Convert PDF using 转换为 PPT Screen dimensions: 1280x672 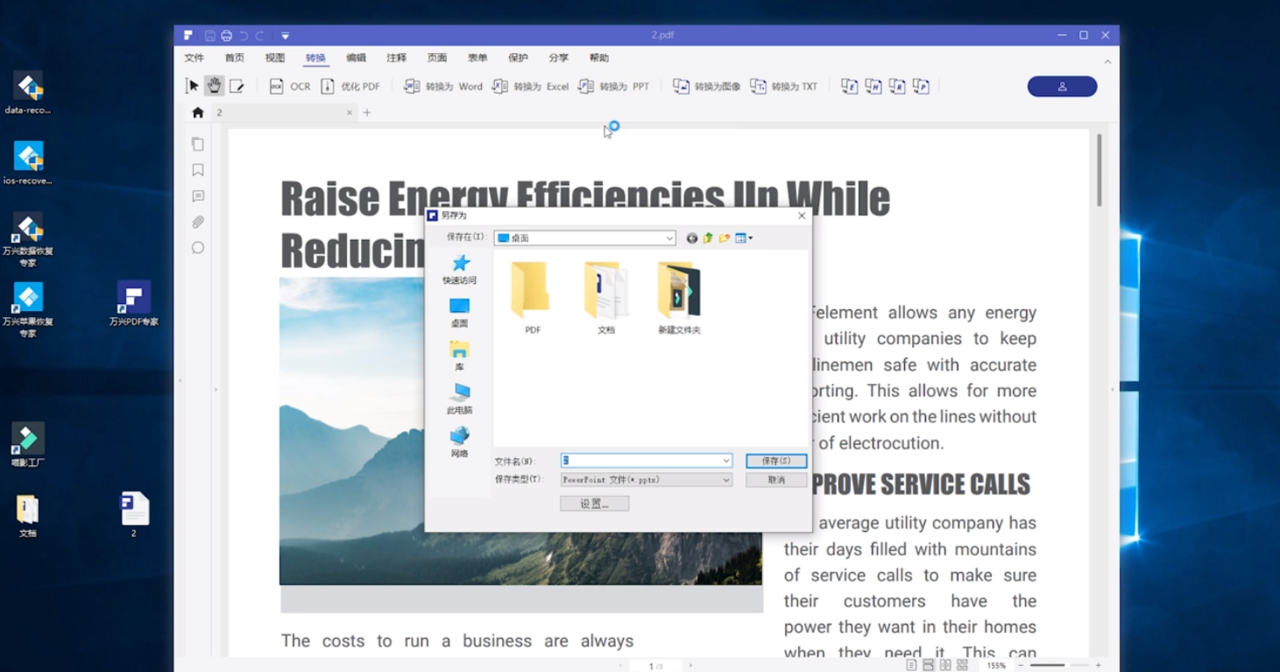[x=614, y=86]
